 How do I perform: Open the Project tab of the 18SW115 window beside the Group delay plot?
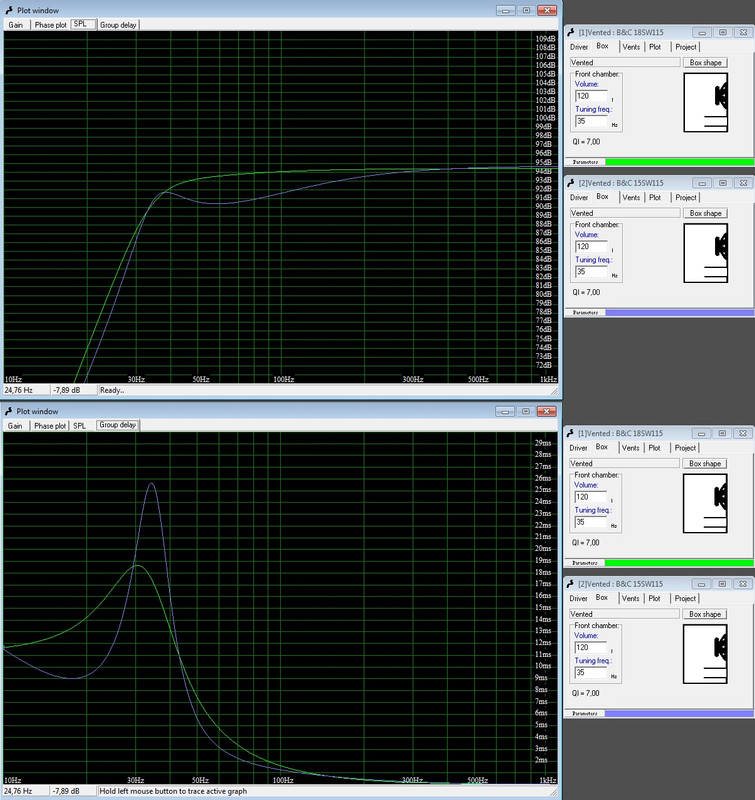coord(685,448)
